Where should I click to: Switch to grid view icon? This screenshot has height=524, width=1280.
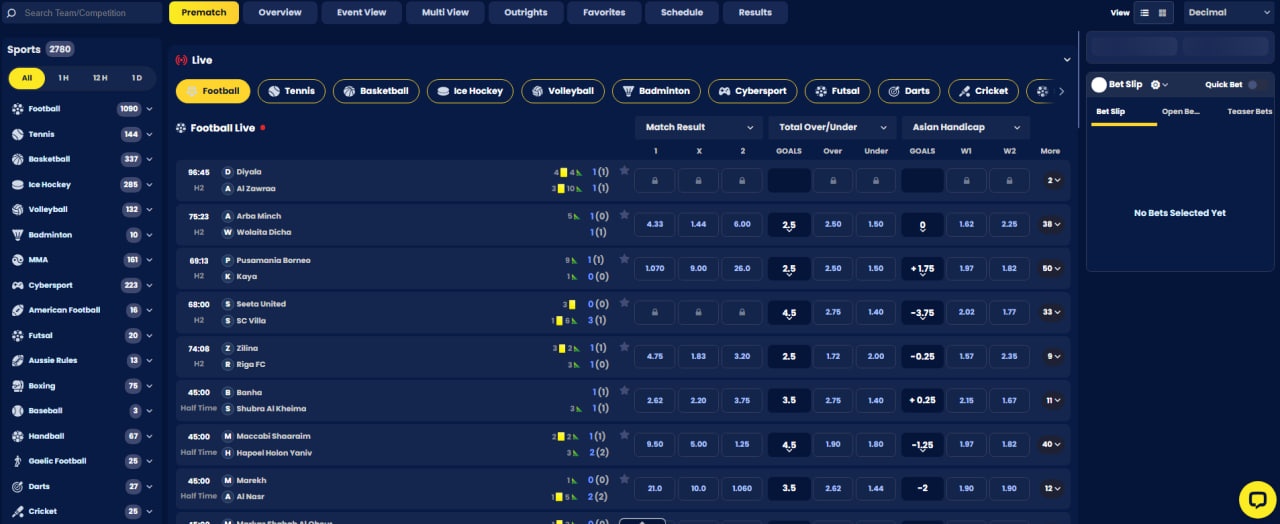click(1162, 13)
